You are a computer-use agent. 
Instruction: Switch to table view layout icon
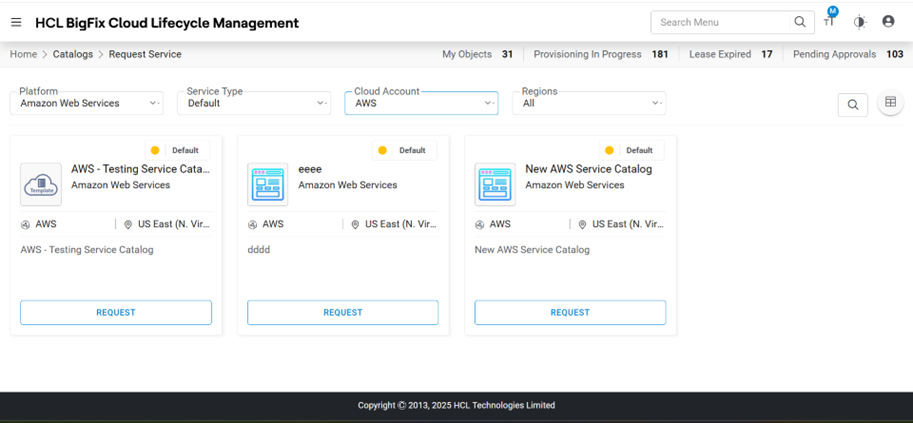[x=890, y=102]
